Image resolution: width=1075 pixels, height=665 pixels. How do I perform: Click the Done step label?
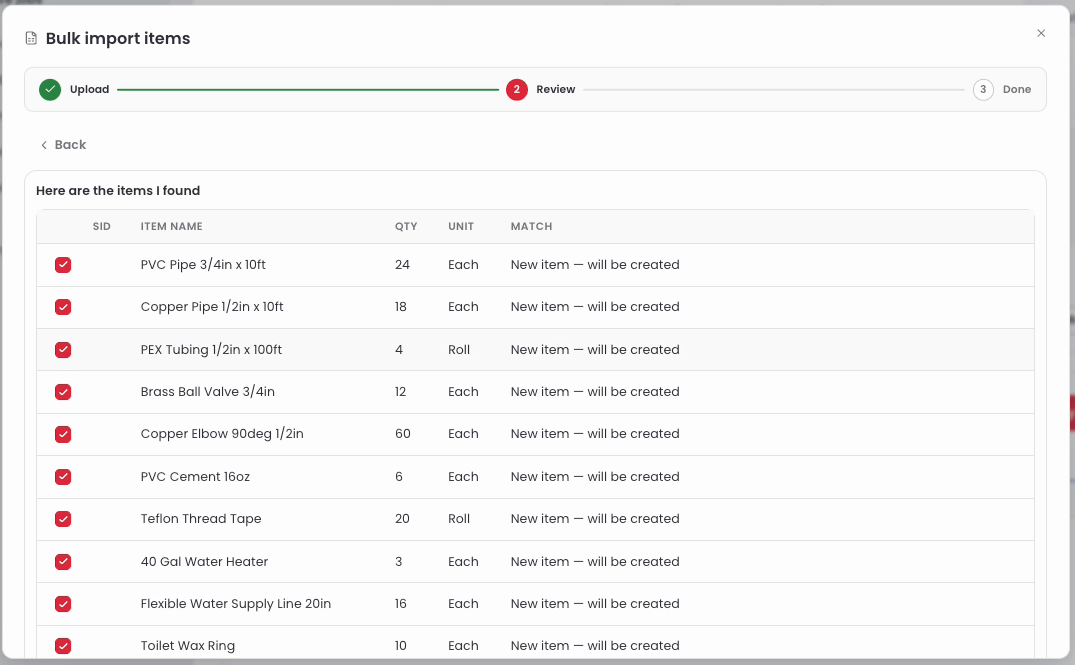tap(1017, 90)
